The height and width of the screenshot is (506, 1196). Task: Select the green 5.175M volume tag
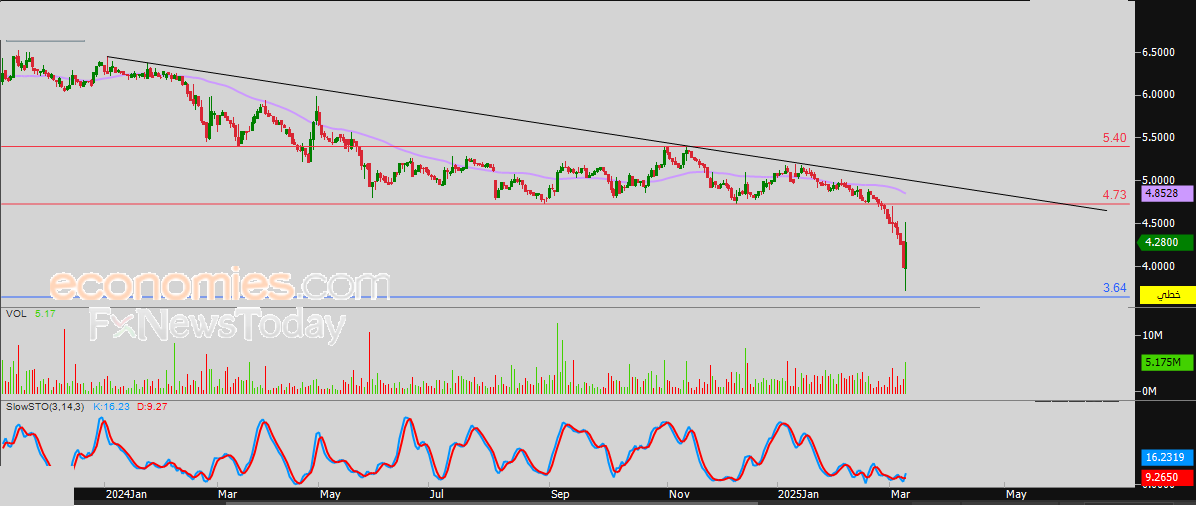[1165, 362]
